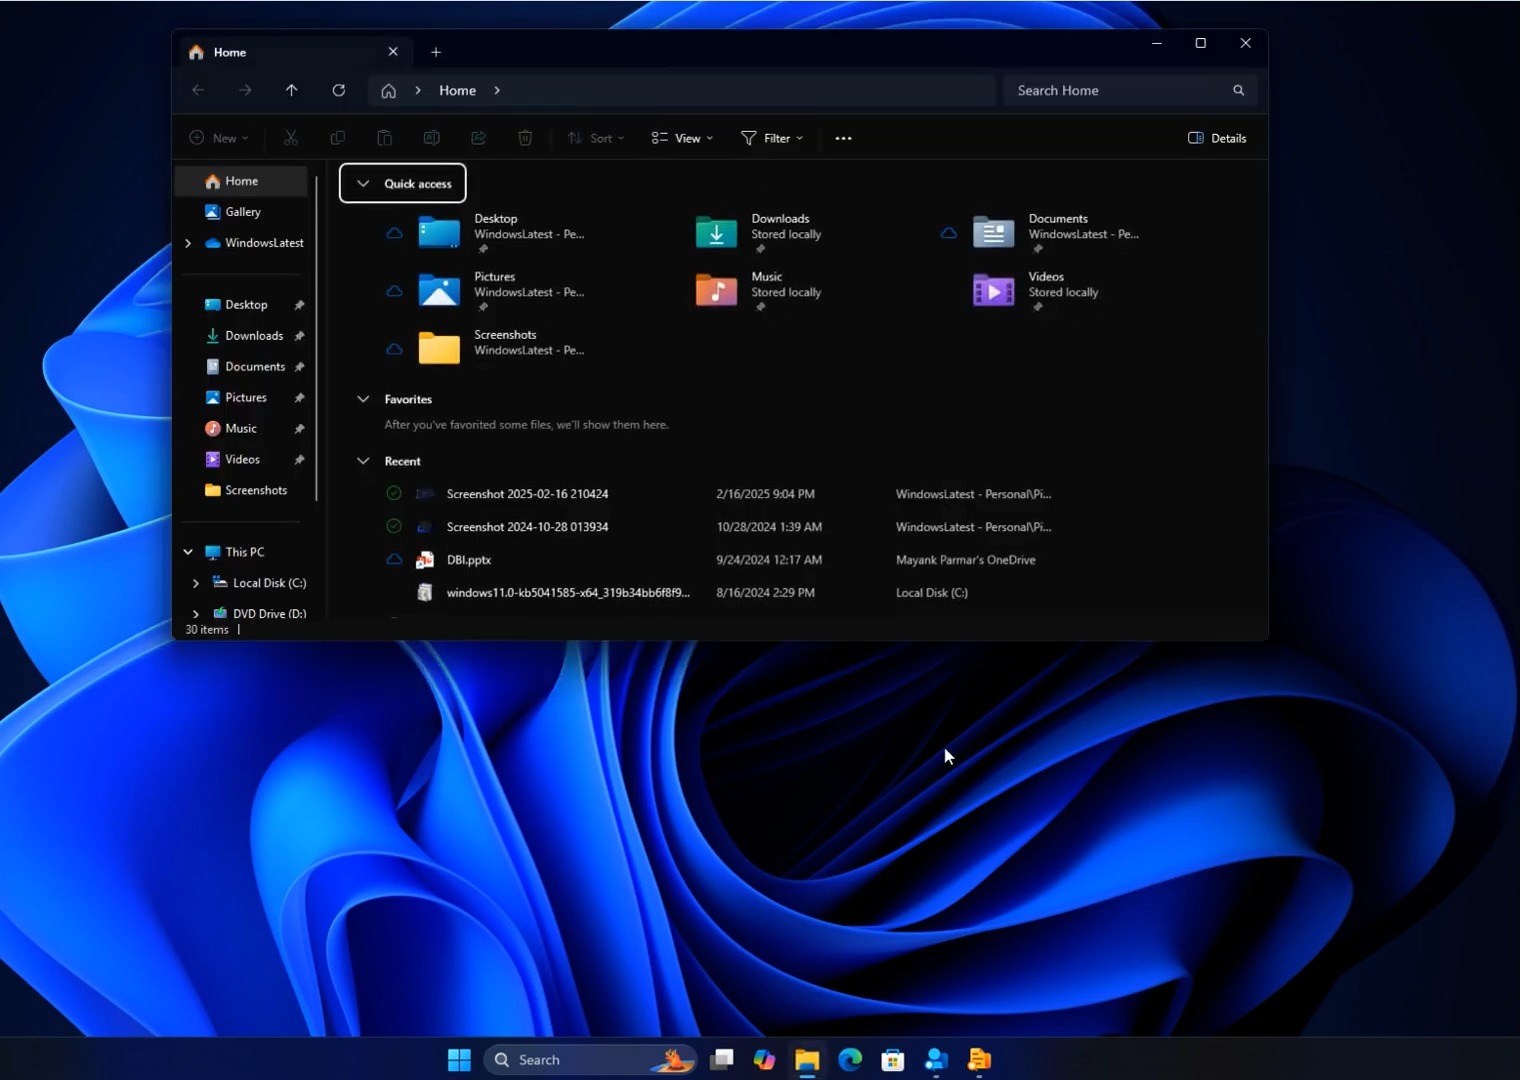Open the Music folder tile
The height and width of the screenshot is (1080, 1520).
760,290
